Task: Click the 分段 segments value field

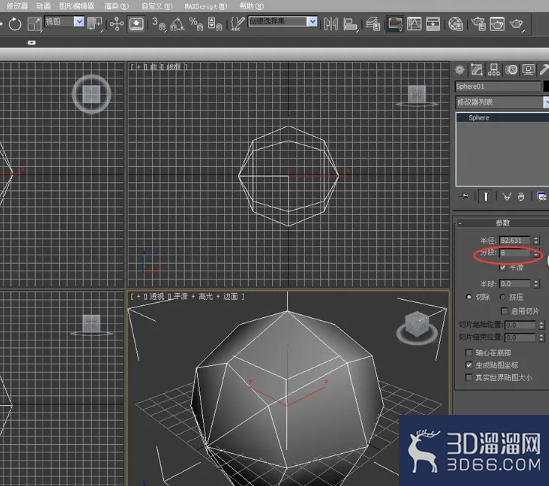Action: tap(515, 253)
